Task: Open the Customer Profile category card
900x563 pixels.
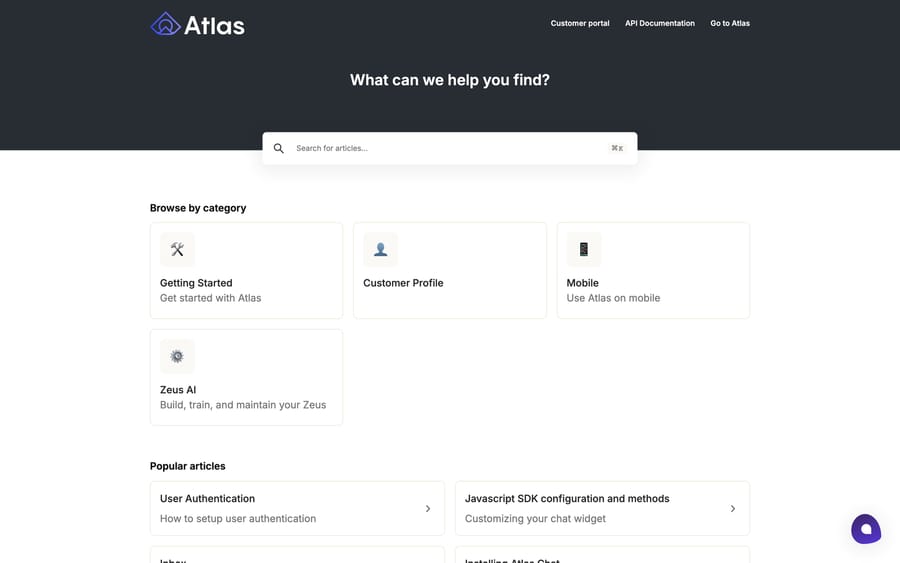Action: click(x=449, y=270)
